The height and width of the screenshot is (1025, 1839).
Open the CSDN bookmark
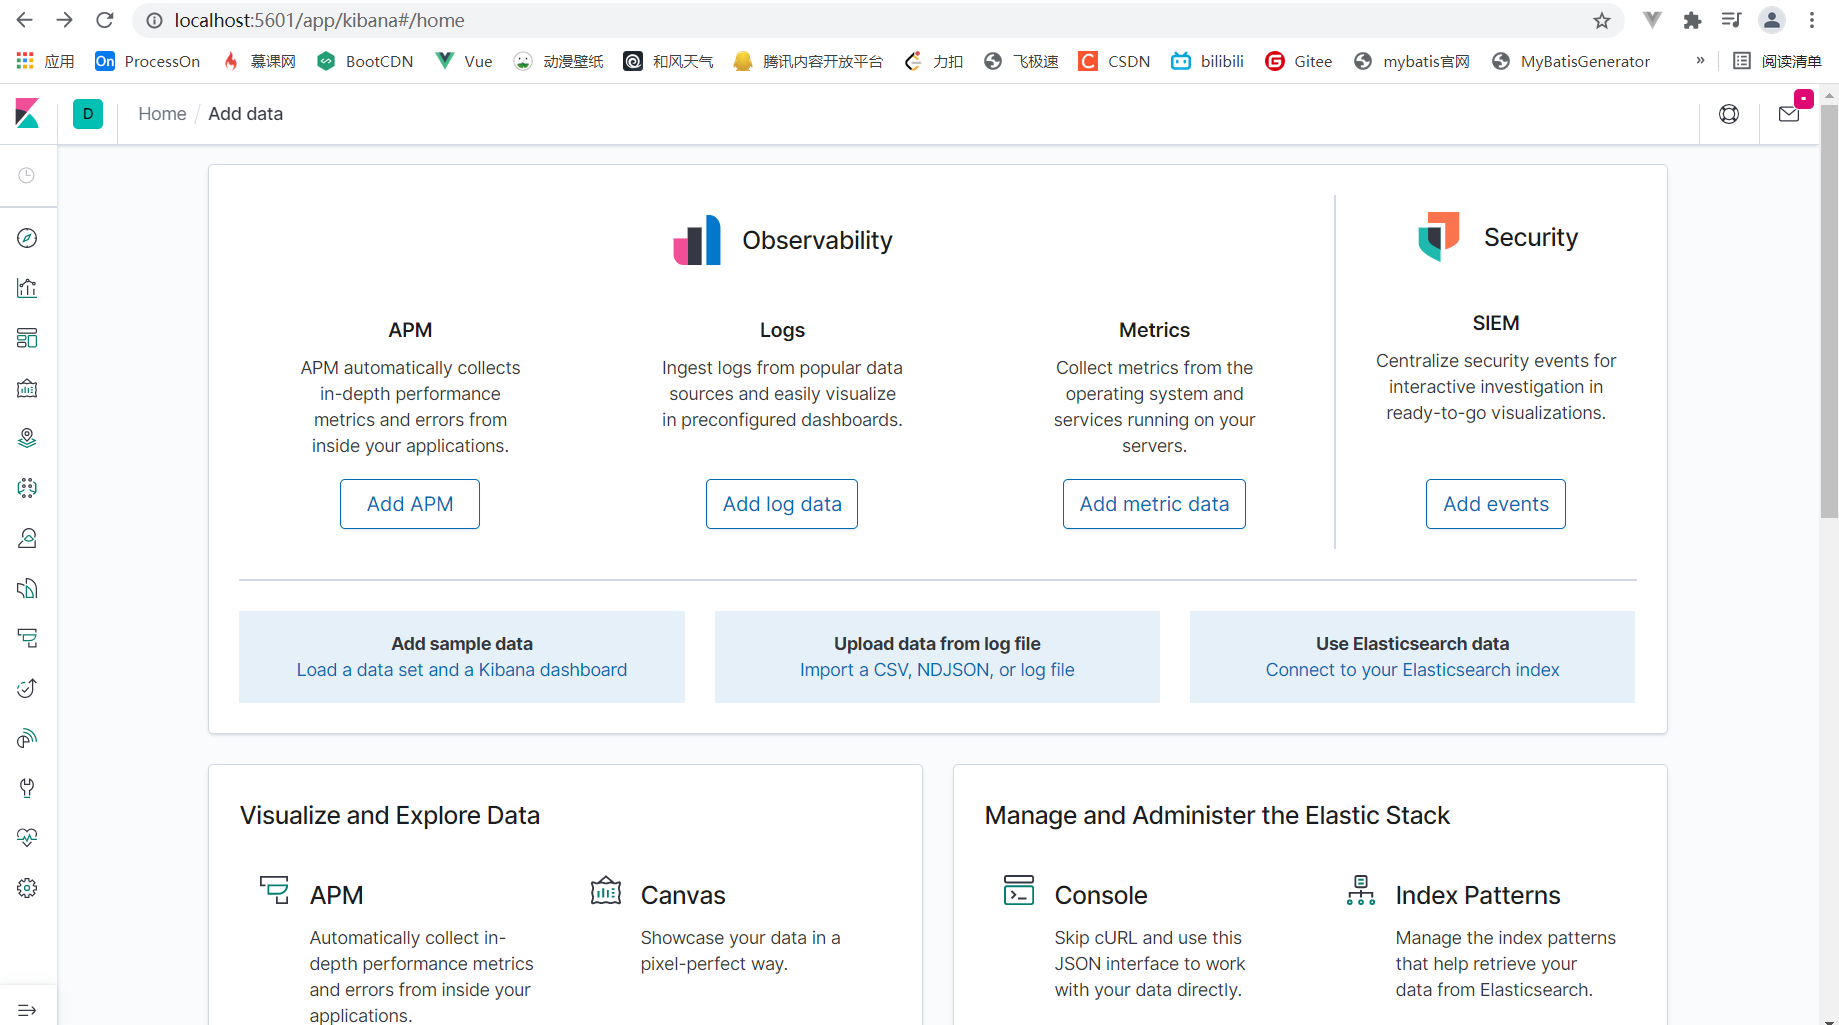click(1114, 61)
